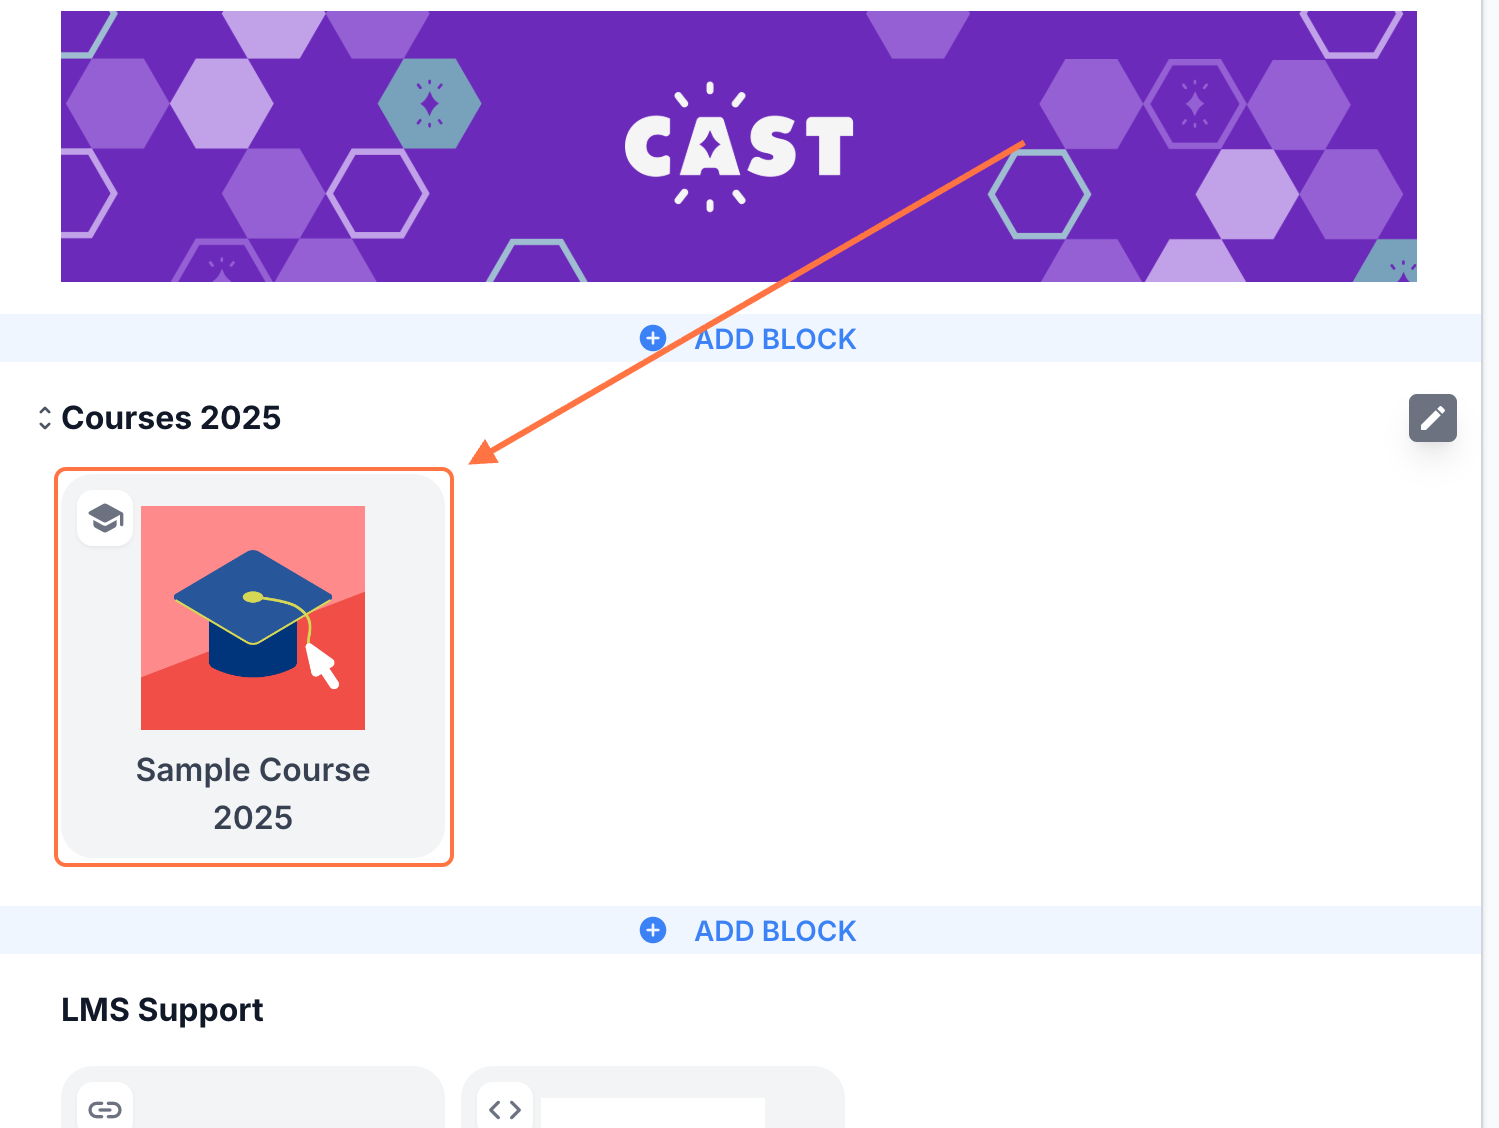Select the Courses 2025 section heading
This screenshot has width=1499, height=1128.
[171, 418]
